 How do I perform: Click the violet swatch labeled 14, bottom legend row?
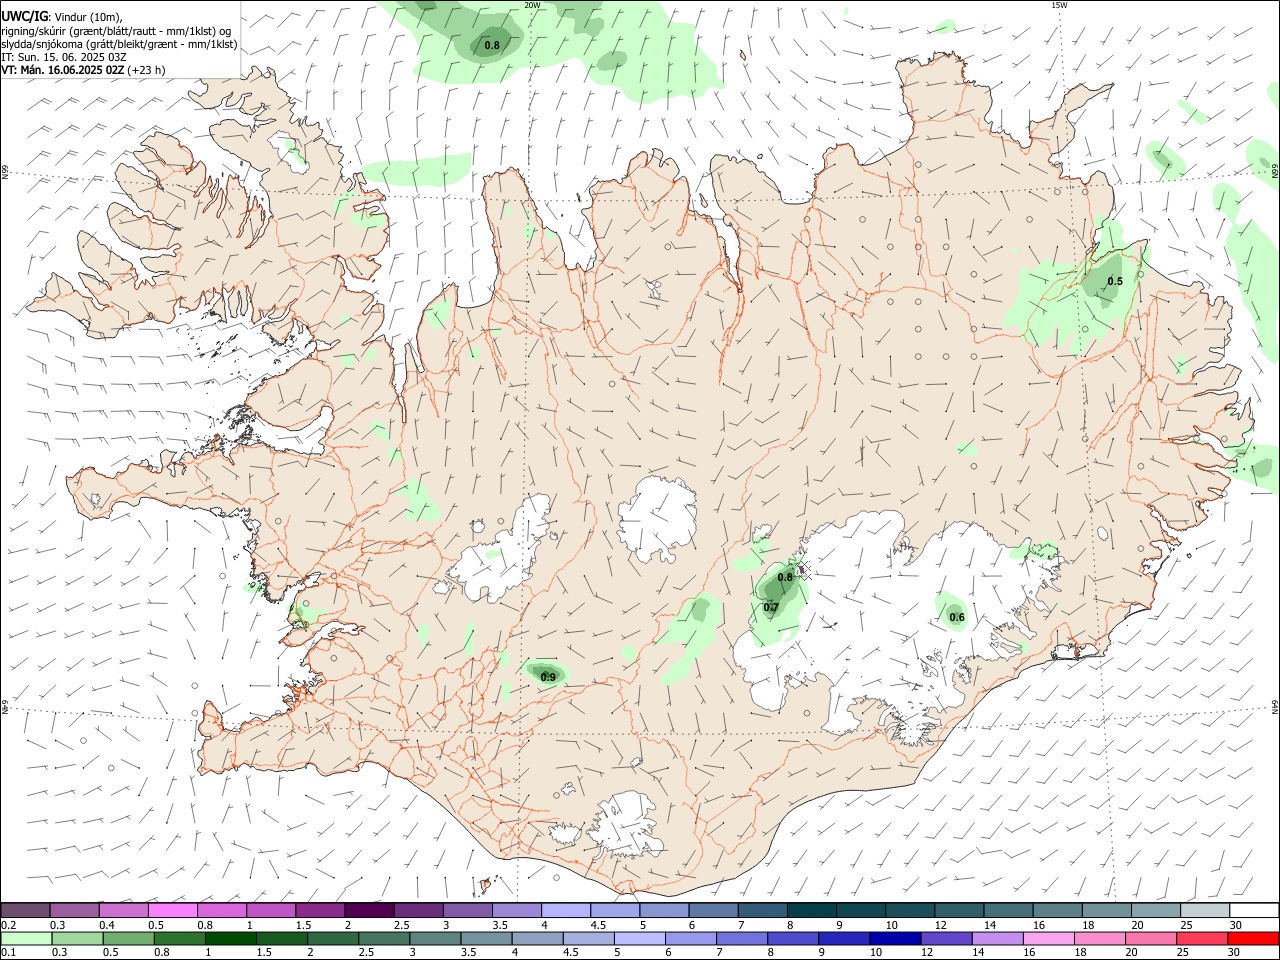(997, 939)
